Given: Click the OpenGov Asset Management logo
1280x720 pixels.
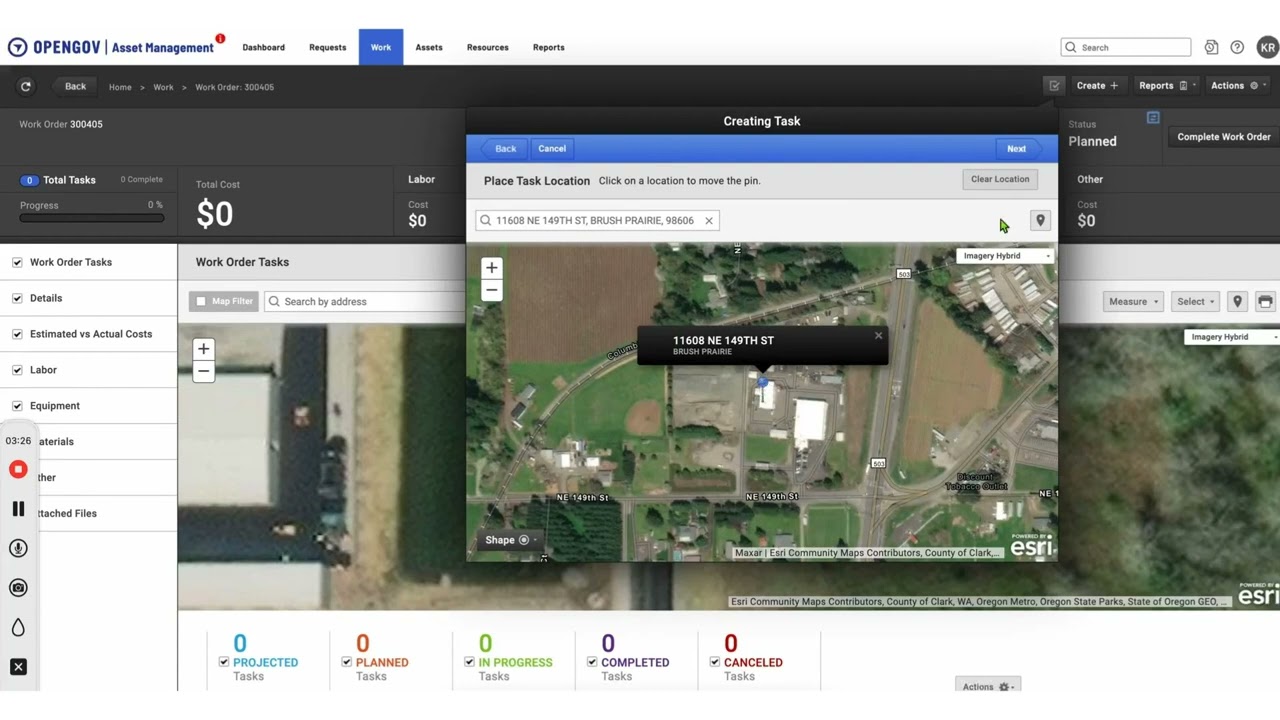Looking at the screenshot, I should (x=111, y=47).
